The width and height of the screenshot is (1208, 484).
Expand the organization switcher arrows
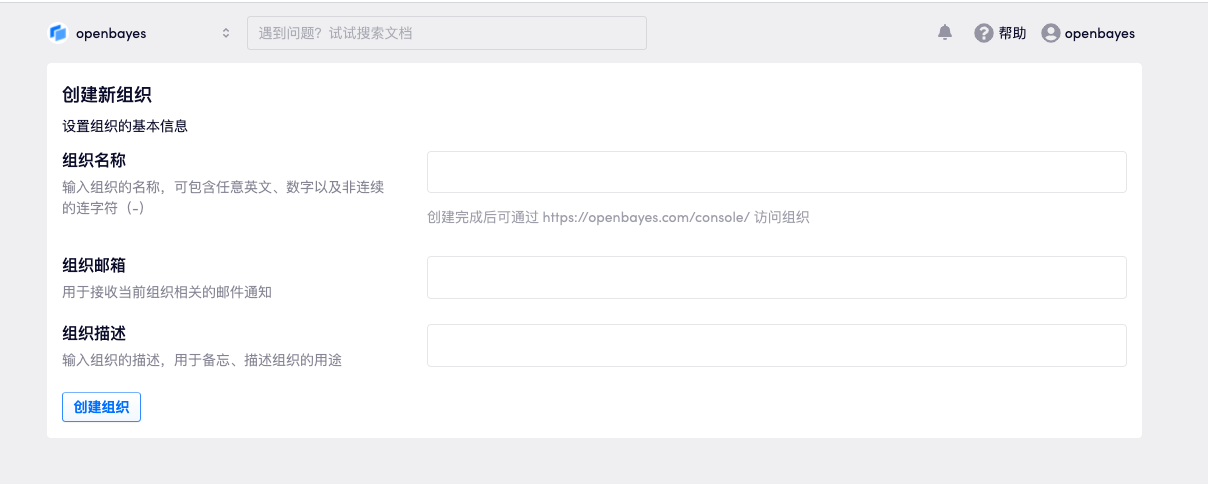(x=226, y=33)
